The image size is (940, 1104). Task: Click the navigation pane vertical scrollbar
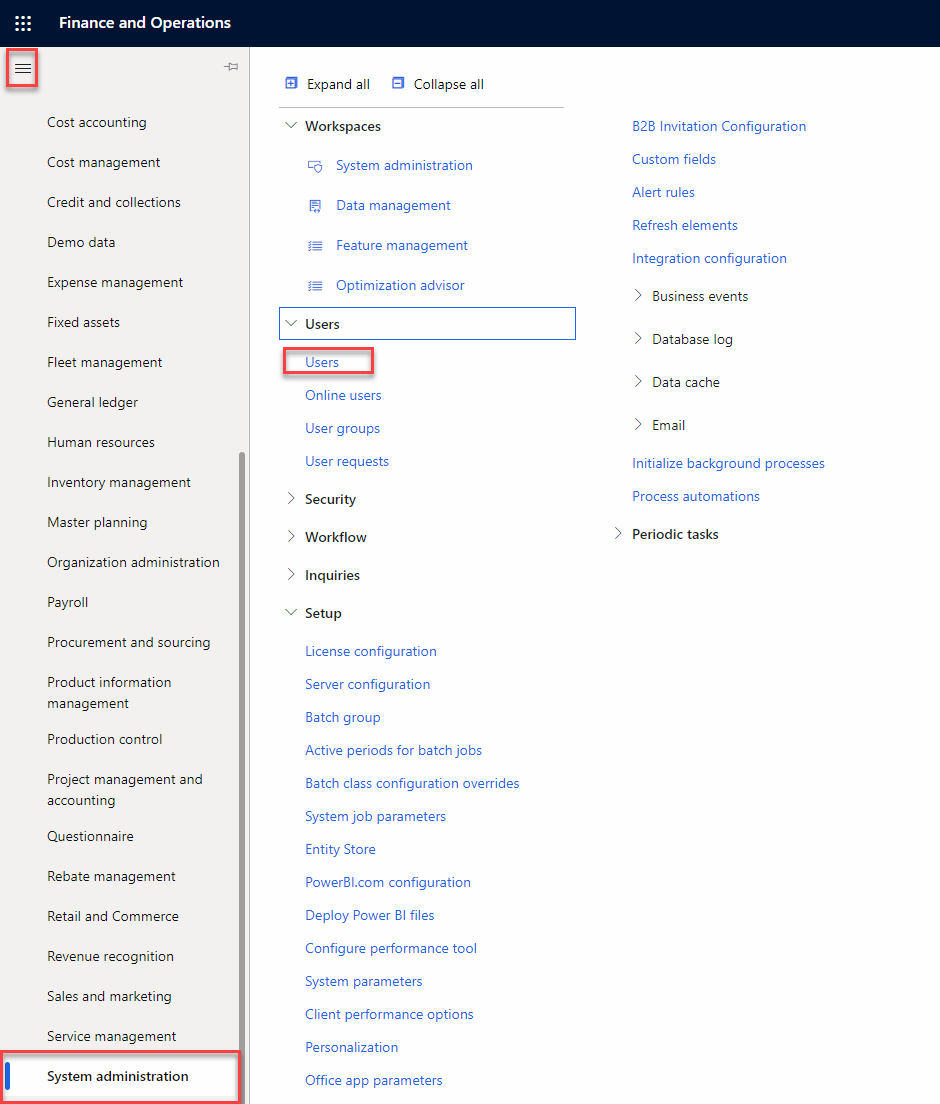click(242, 750)
